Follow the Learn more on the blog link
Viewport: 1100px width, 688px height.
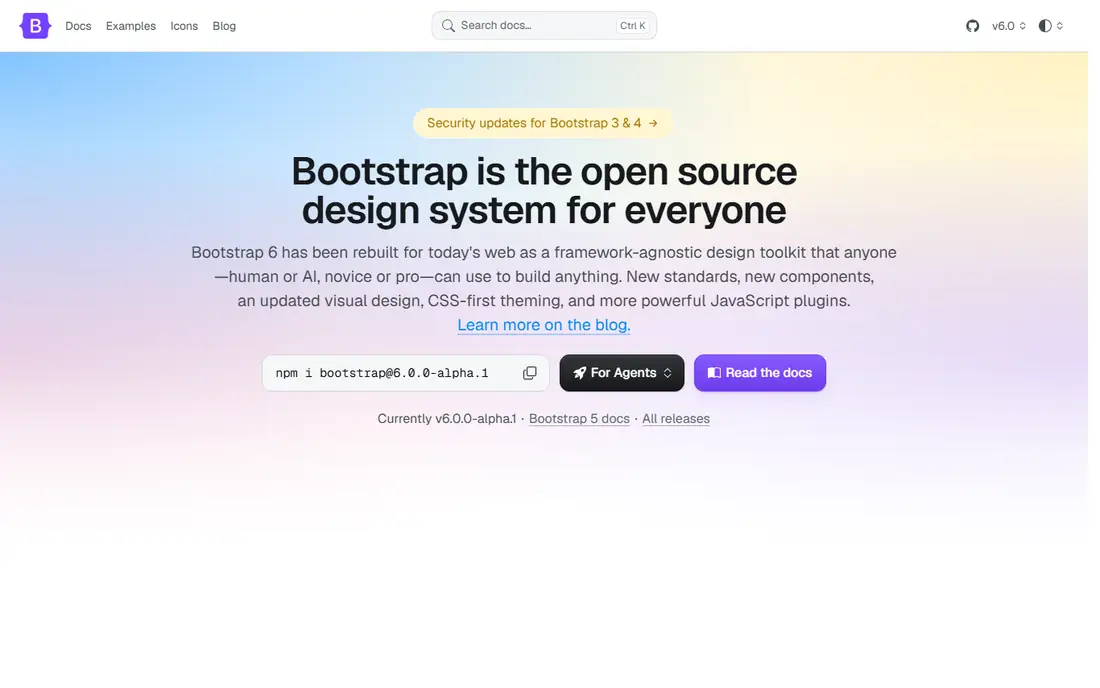pos(544,325)
